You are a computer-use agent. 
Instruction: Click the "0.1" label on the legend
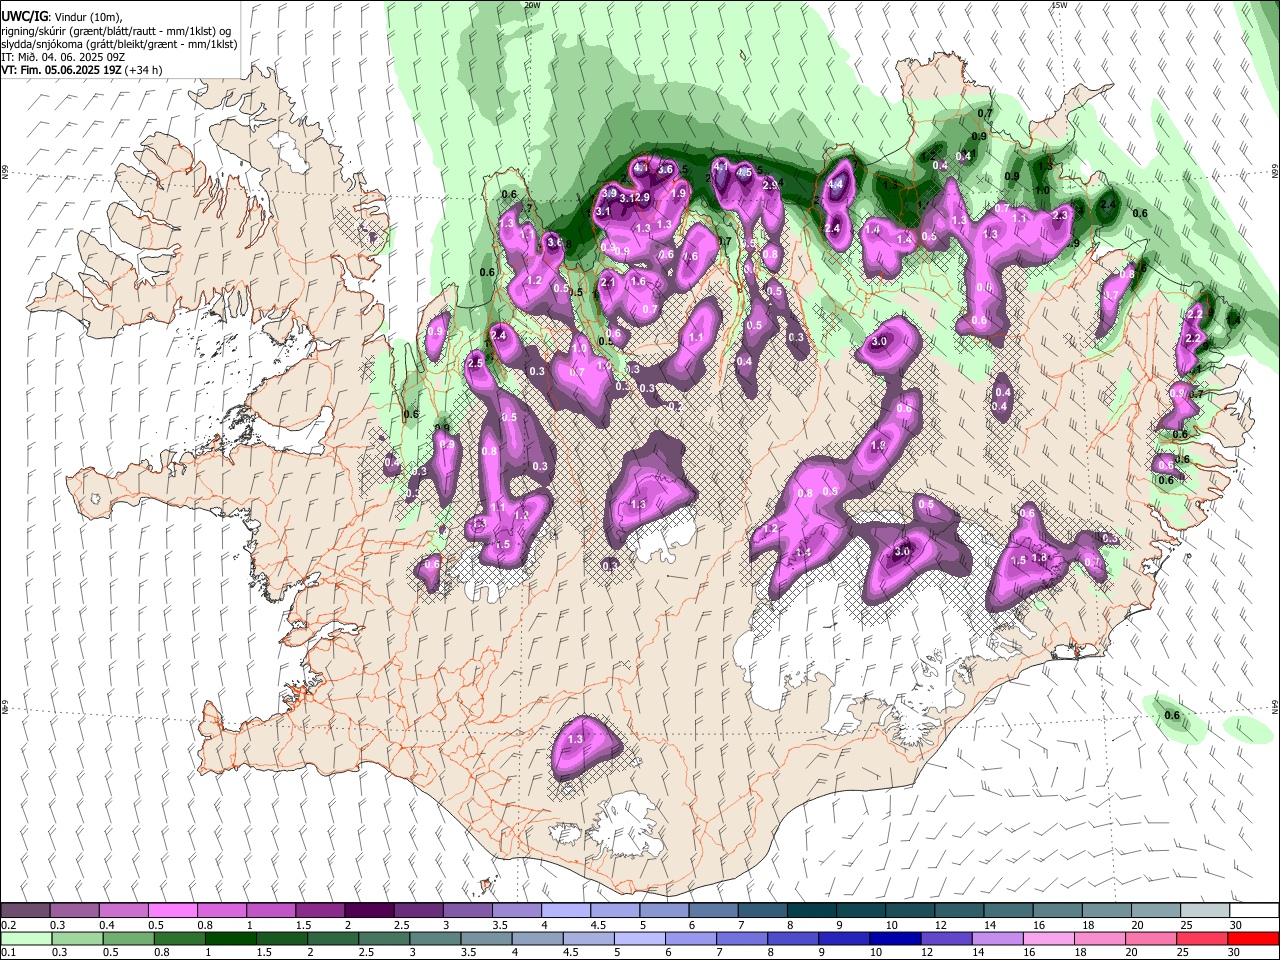pos(9,952)
